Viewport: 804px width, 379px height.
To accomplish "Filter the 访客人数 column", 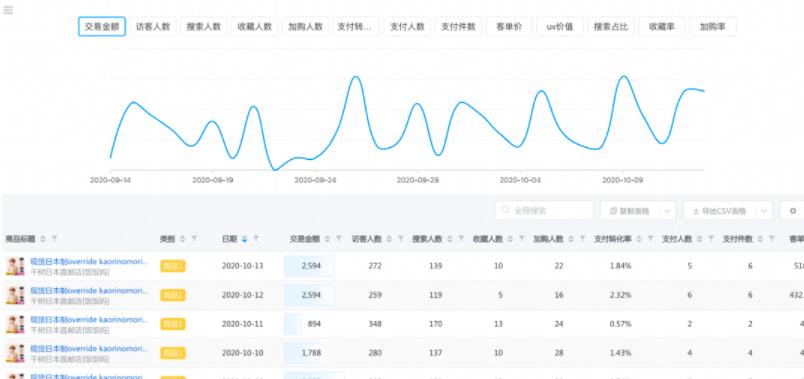I will 400,239.
